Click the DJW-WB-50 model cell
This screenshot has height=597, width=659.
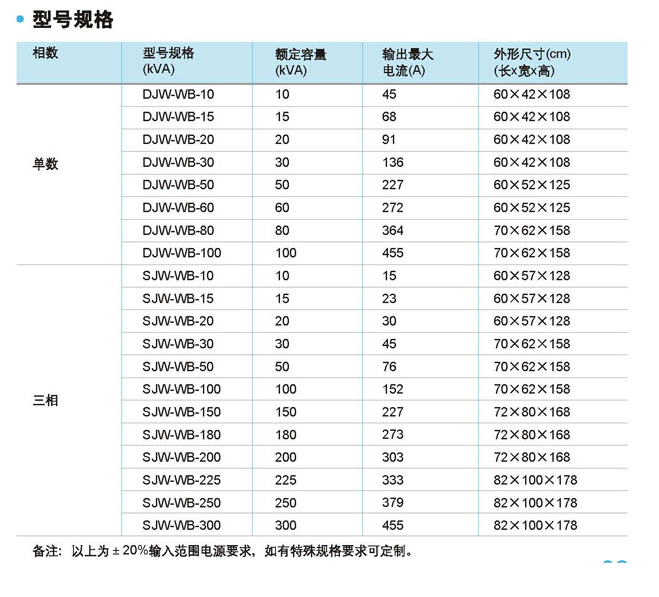point(178,185)
